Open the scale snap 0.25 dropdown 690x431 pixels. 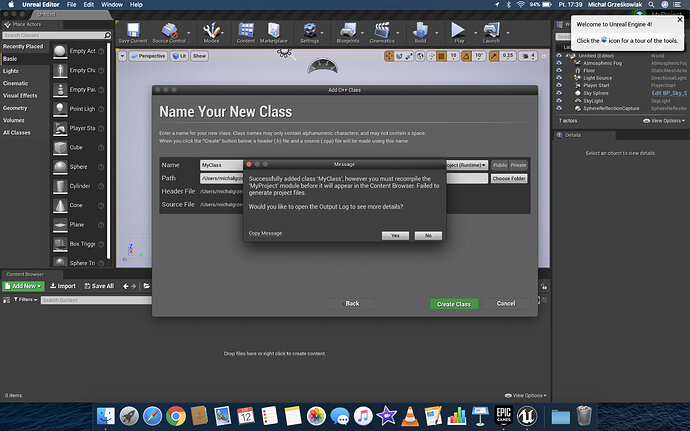tap(508, 56)
